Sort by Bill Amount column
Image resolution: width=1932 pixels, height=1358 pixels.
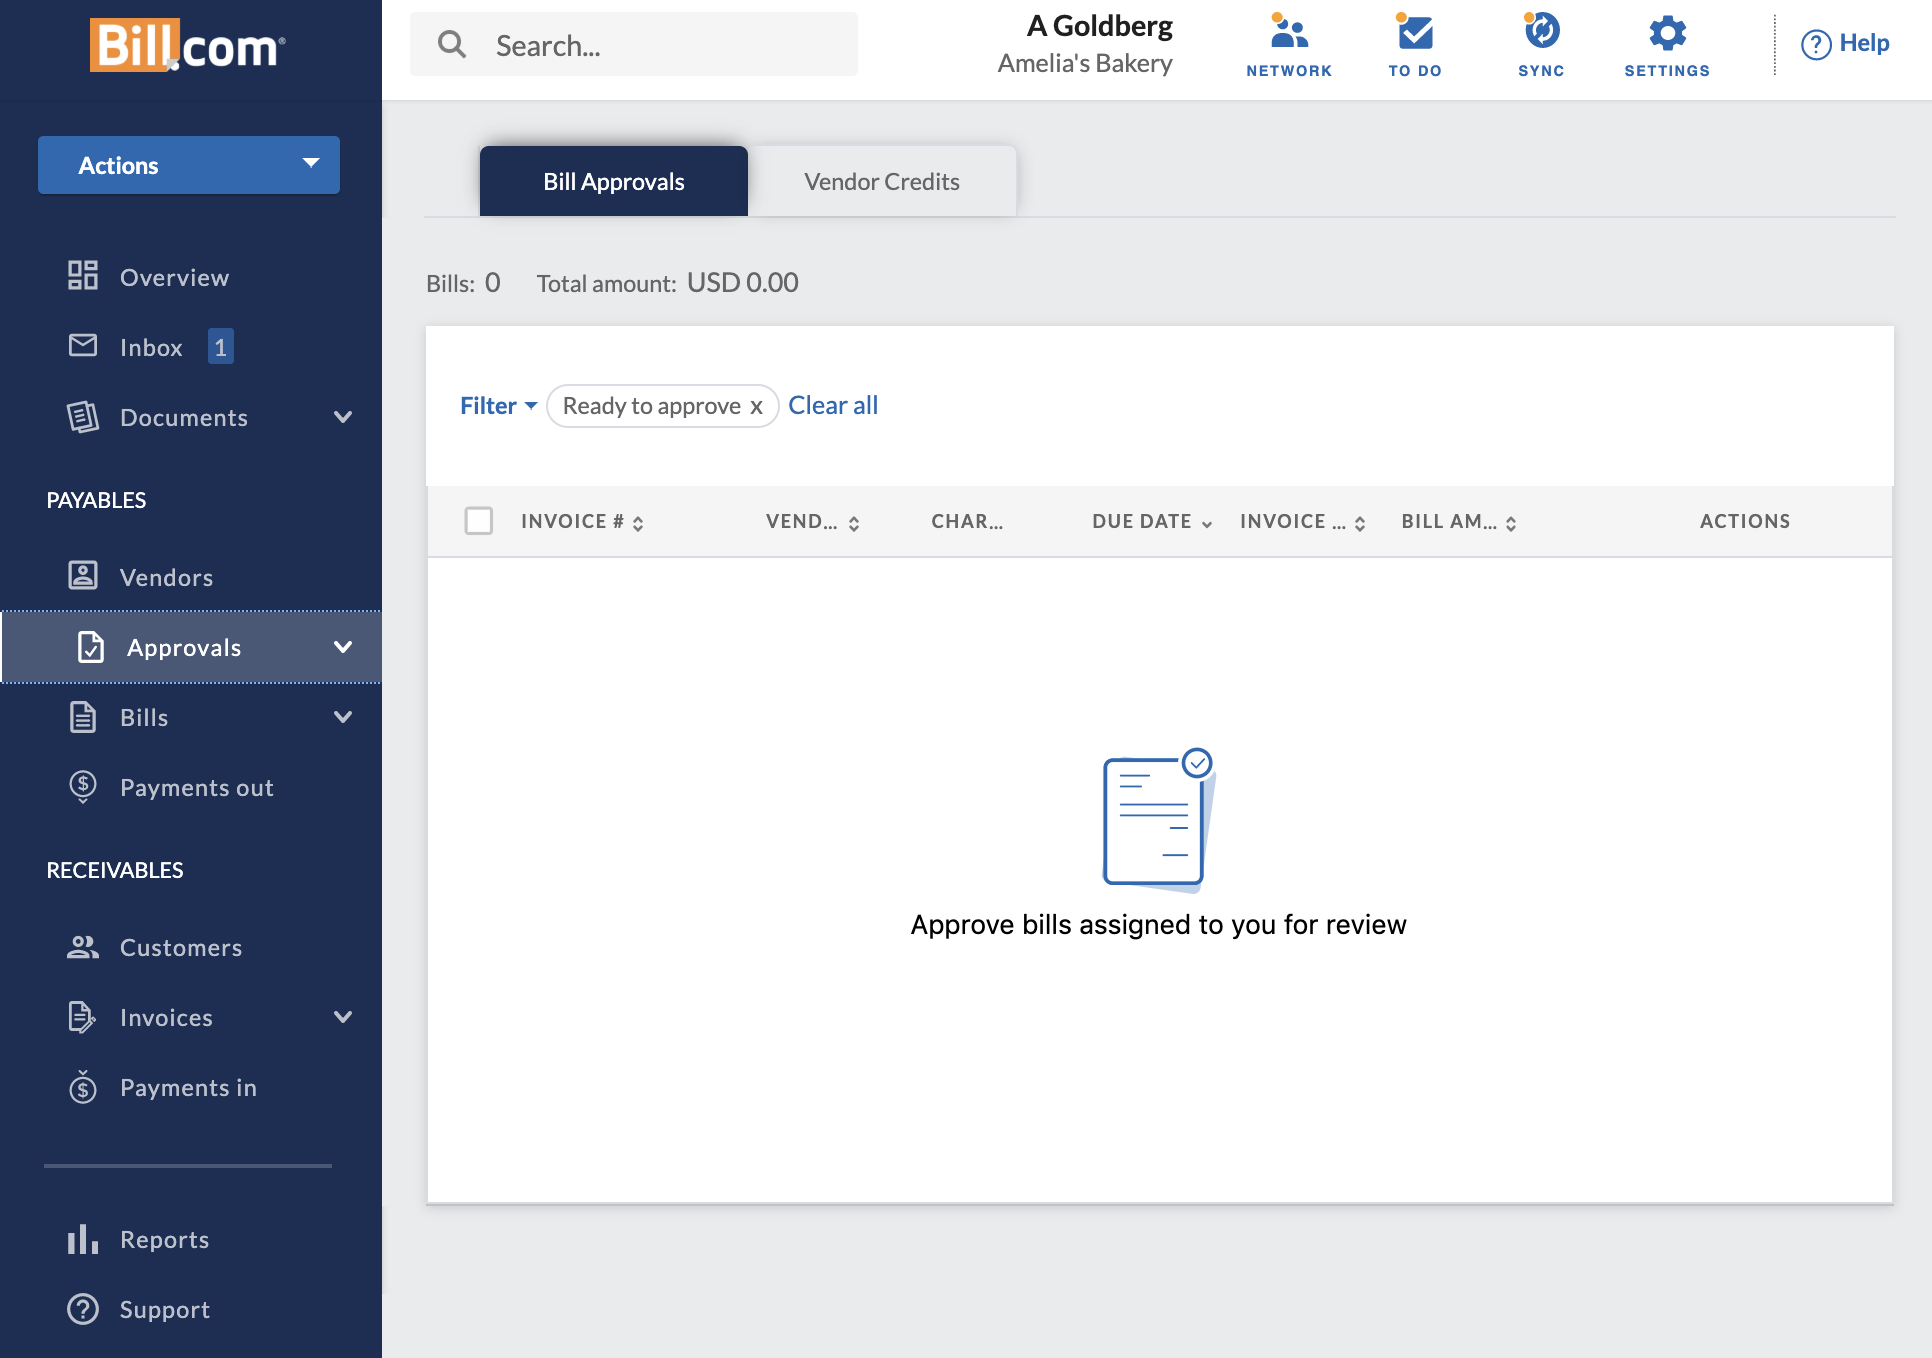1459,522
